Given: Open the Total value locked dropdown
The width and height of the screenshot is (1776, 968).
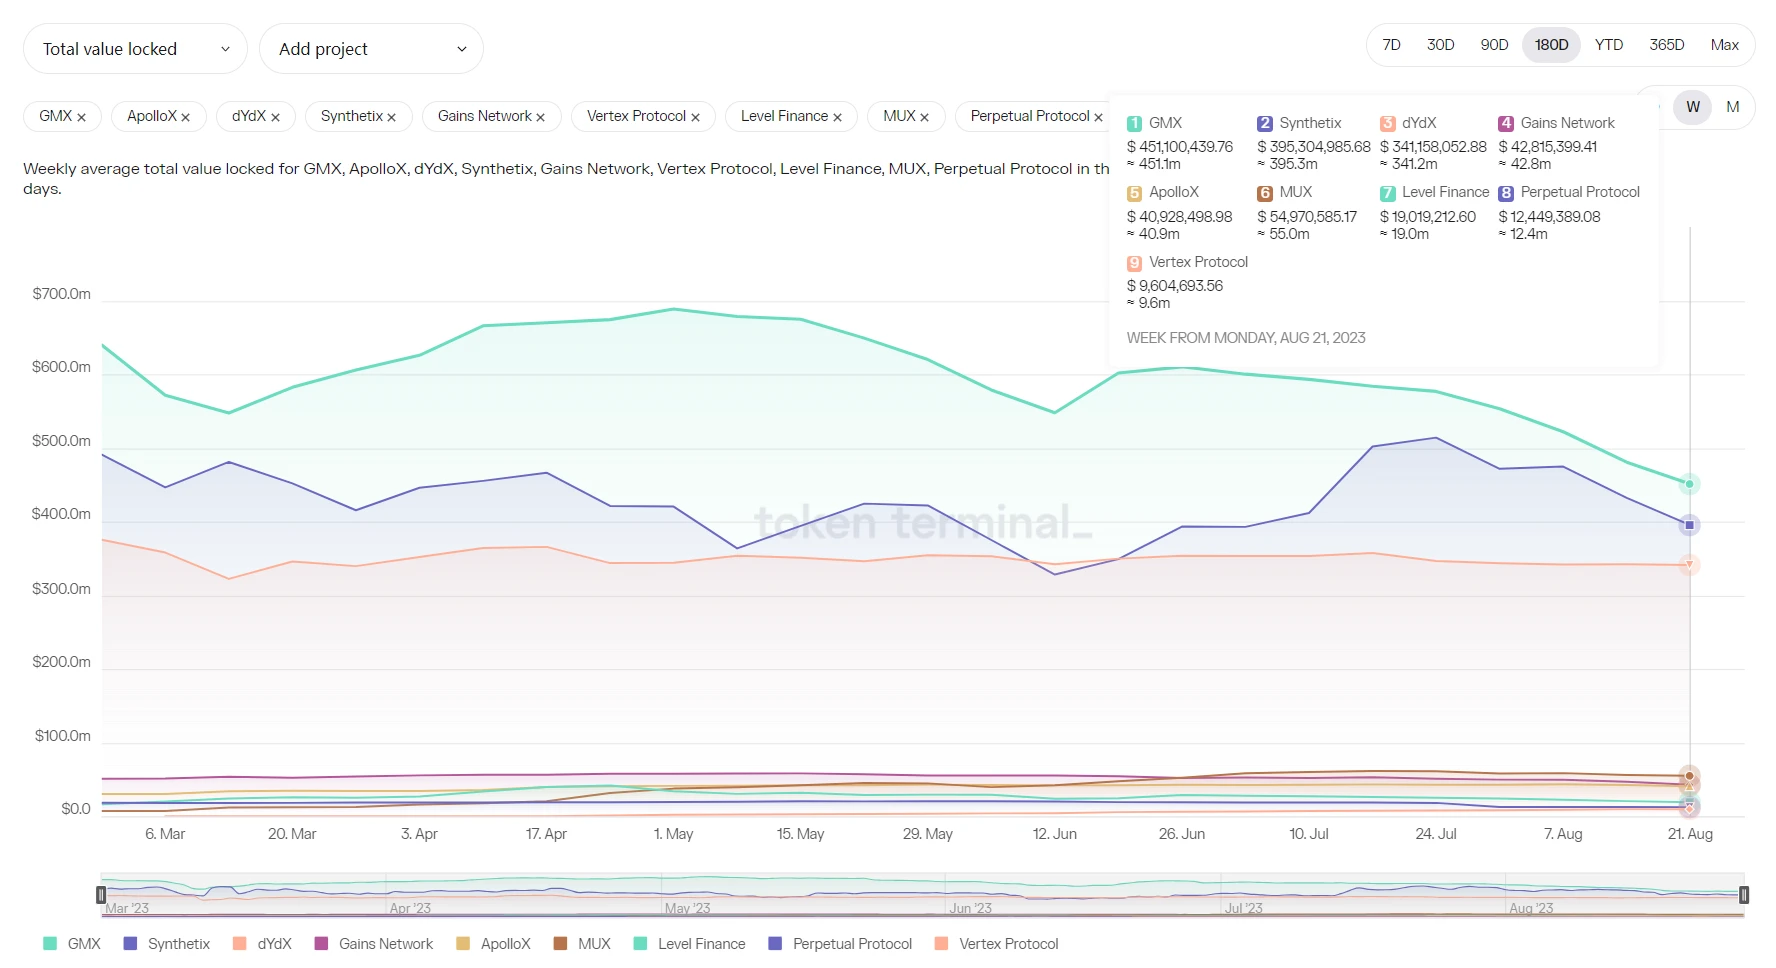Looking at the screenshot, I should click(135, 49).
